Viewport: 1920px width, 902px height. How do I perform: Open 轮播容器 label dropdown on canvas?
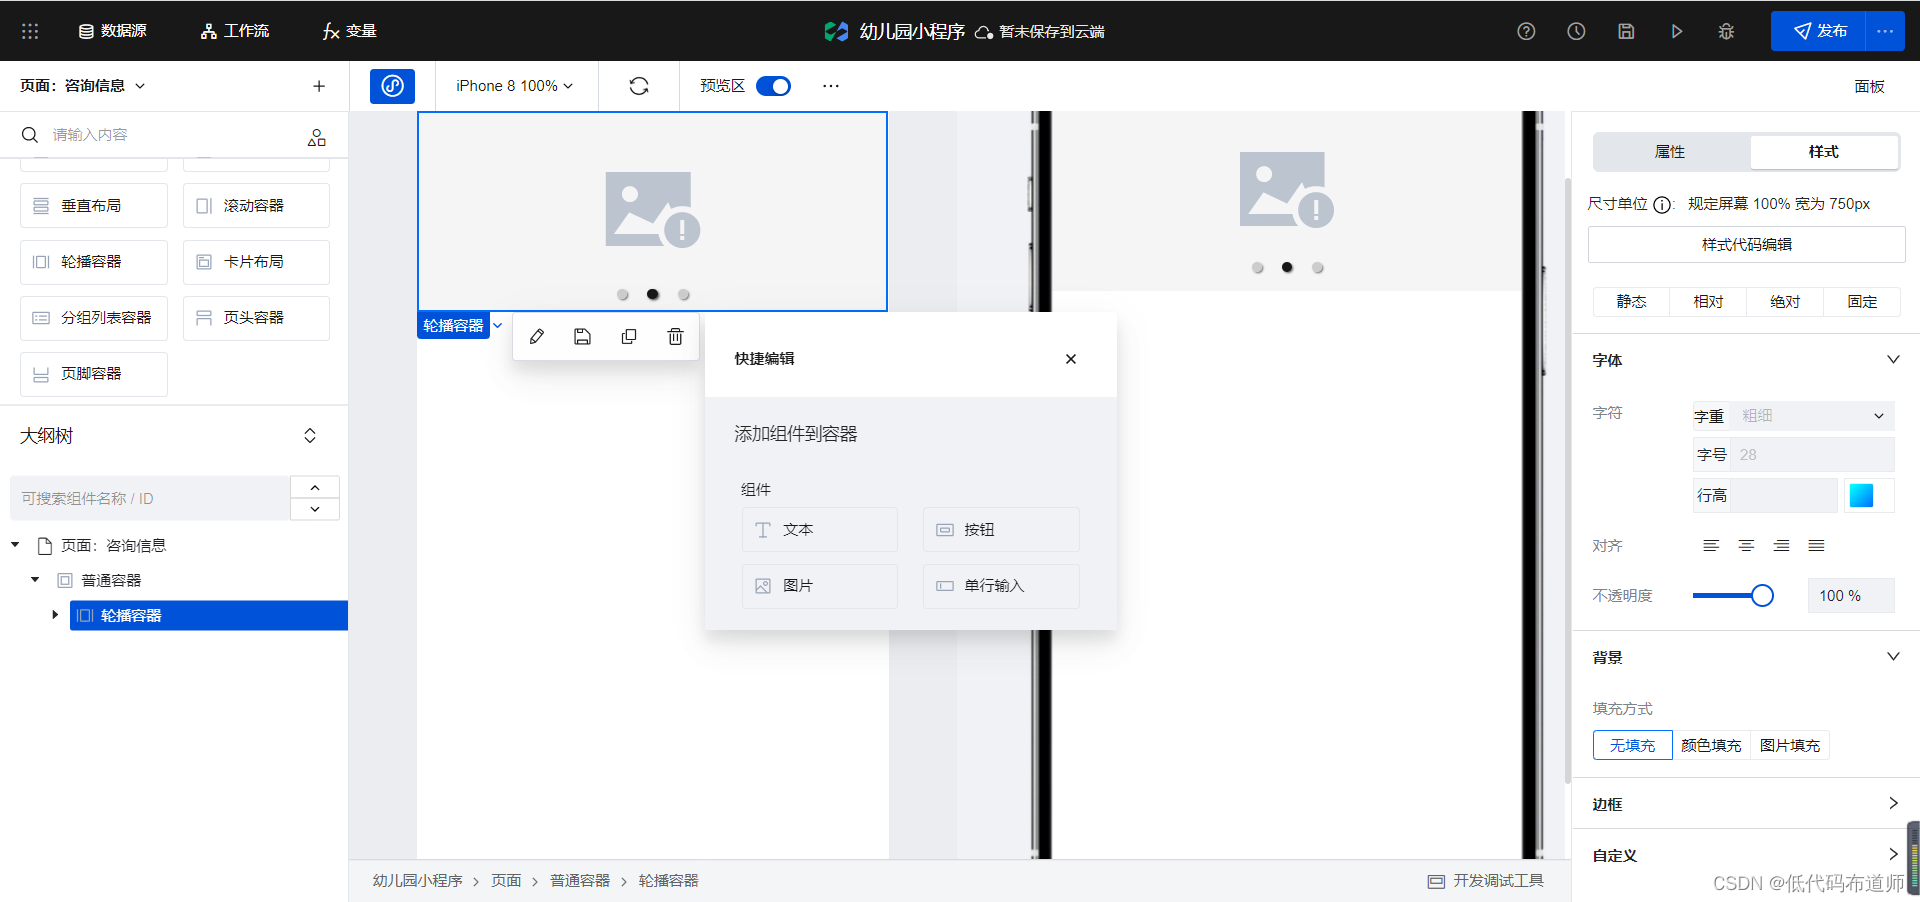tap(497, 325)
